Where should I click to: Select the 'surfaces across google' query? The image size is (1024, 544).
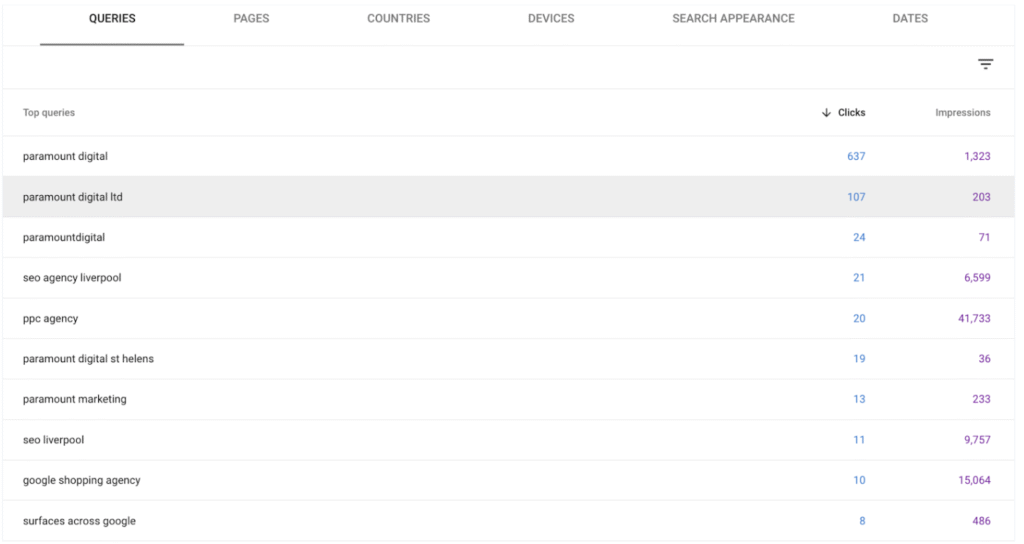tap(79, 520)
